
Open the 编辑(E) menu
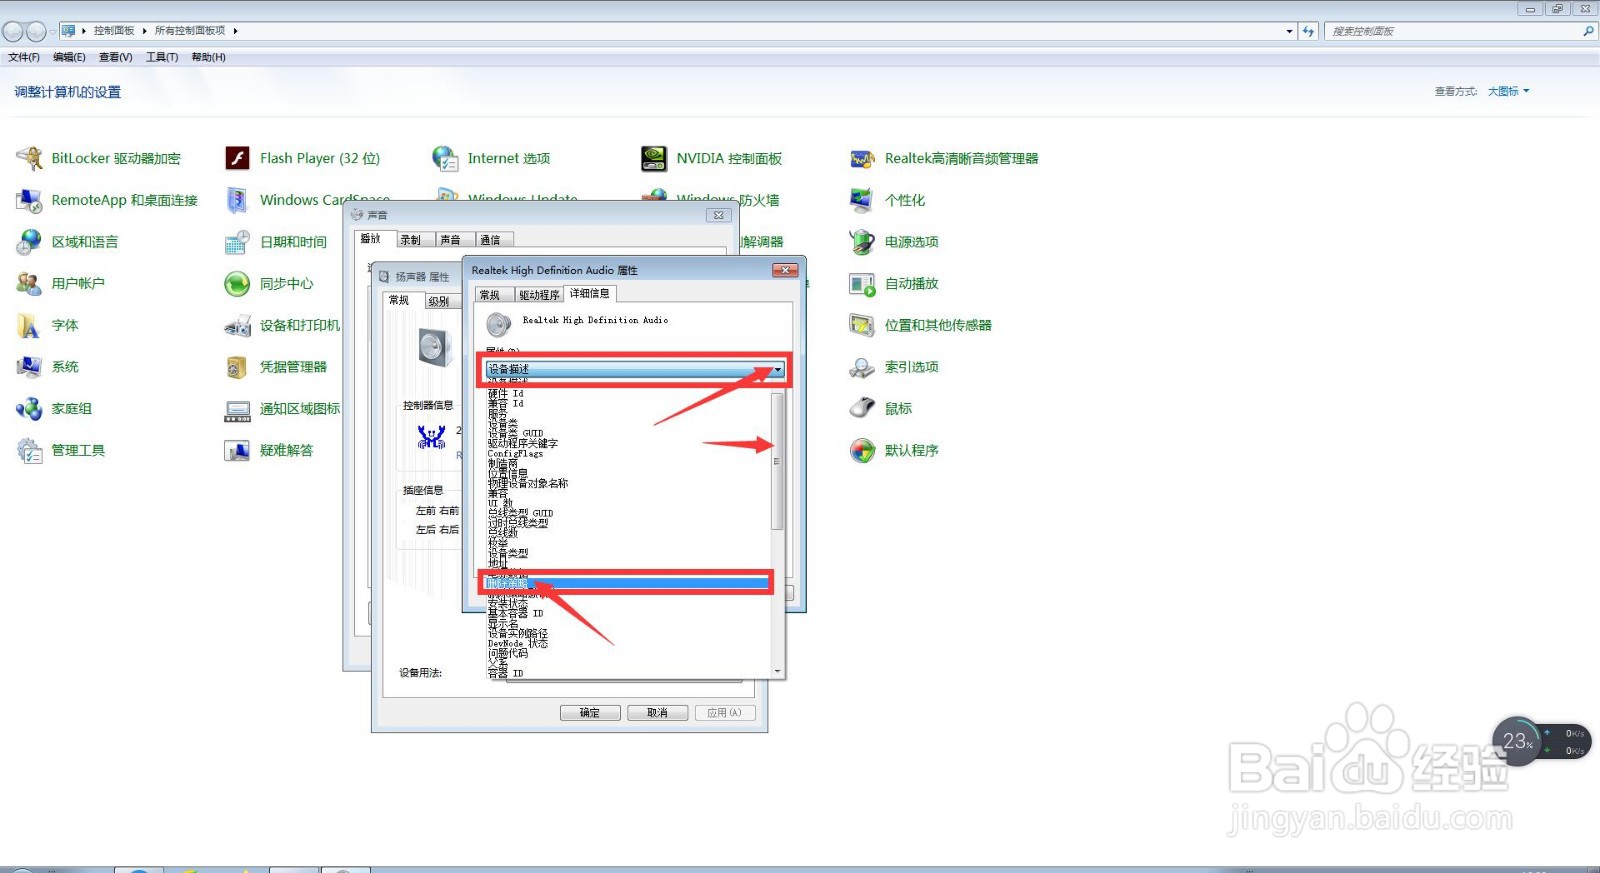coord(69,57)
